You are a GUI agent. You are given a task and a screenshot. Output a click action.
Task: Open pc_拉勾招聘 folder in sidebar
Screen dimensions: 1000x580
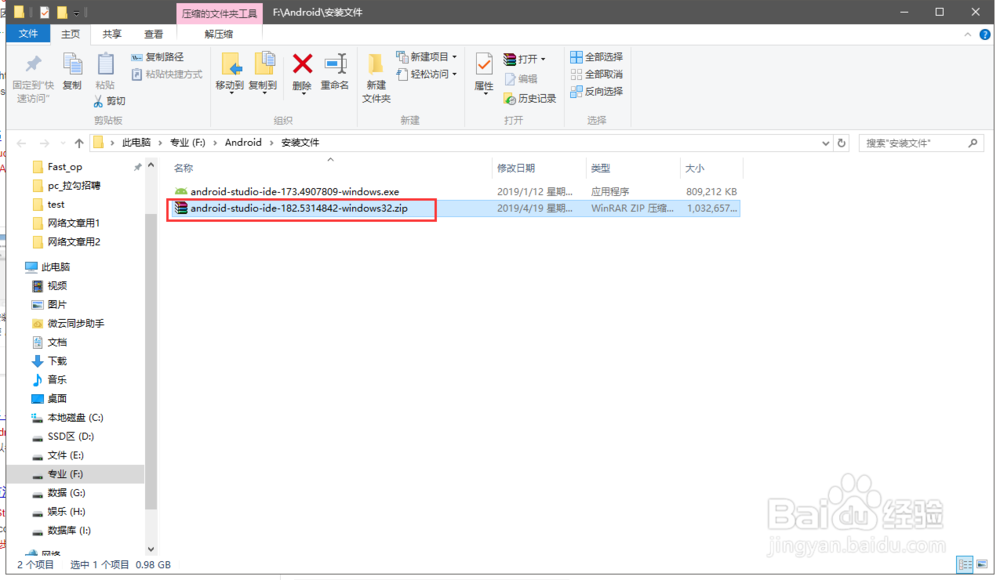pyautogui.click(x=73, y=186)
